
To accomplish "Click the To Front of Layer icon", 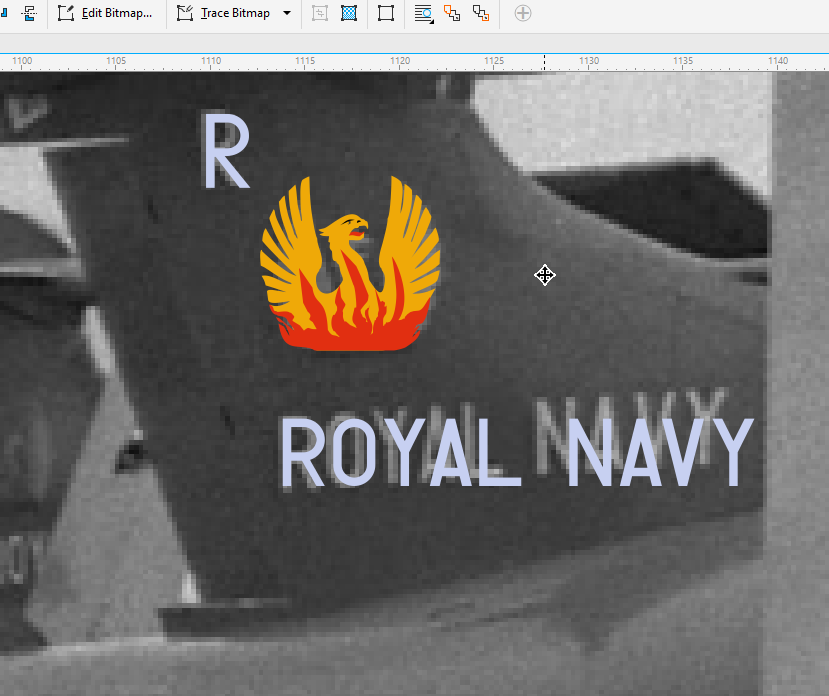I will (452, 13).
